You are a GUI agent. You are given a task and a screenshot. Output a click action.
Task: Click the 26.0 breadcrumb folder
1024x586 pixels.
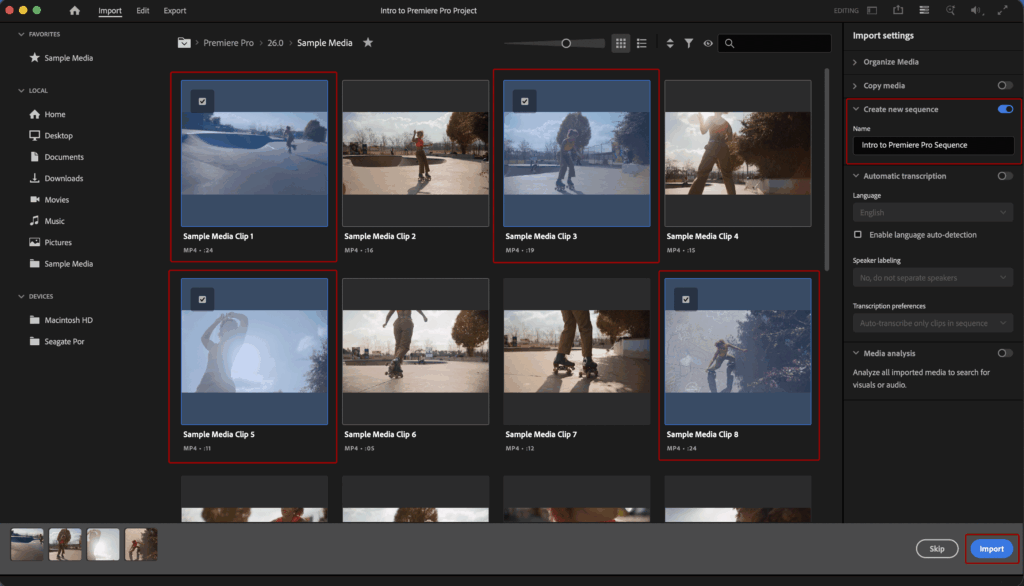[275, 42]
